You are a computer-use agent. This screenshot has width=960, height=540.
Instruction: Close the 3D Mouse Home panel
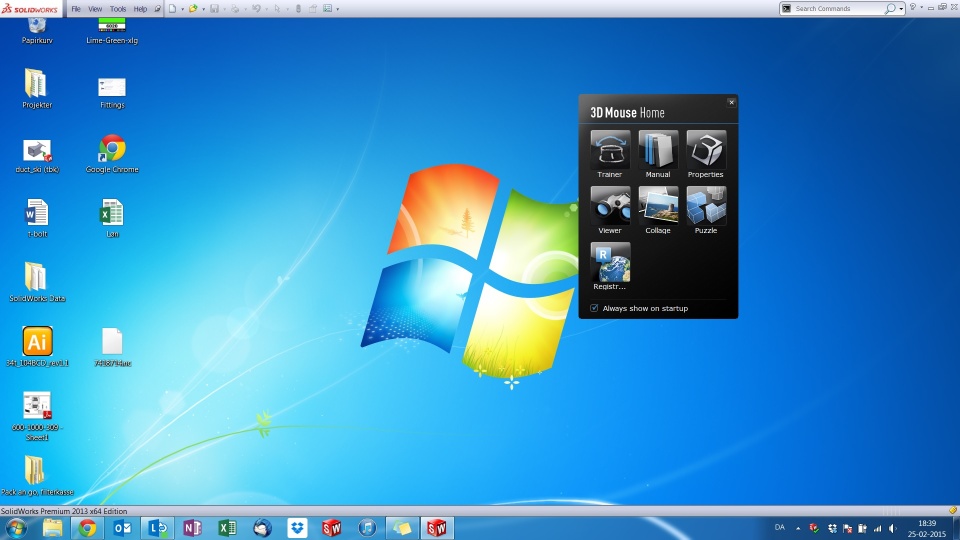pos(731,102)
